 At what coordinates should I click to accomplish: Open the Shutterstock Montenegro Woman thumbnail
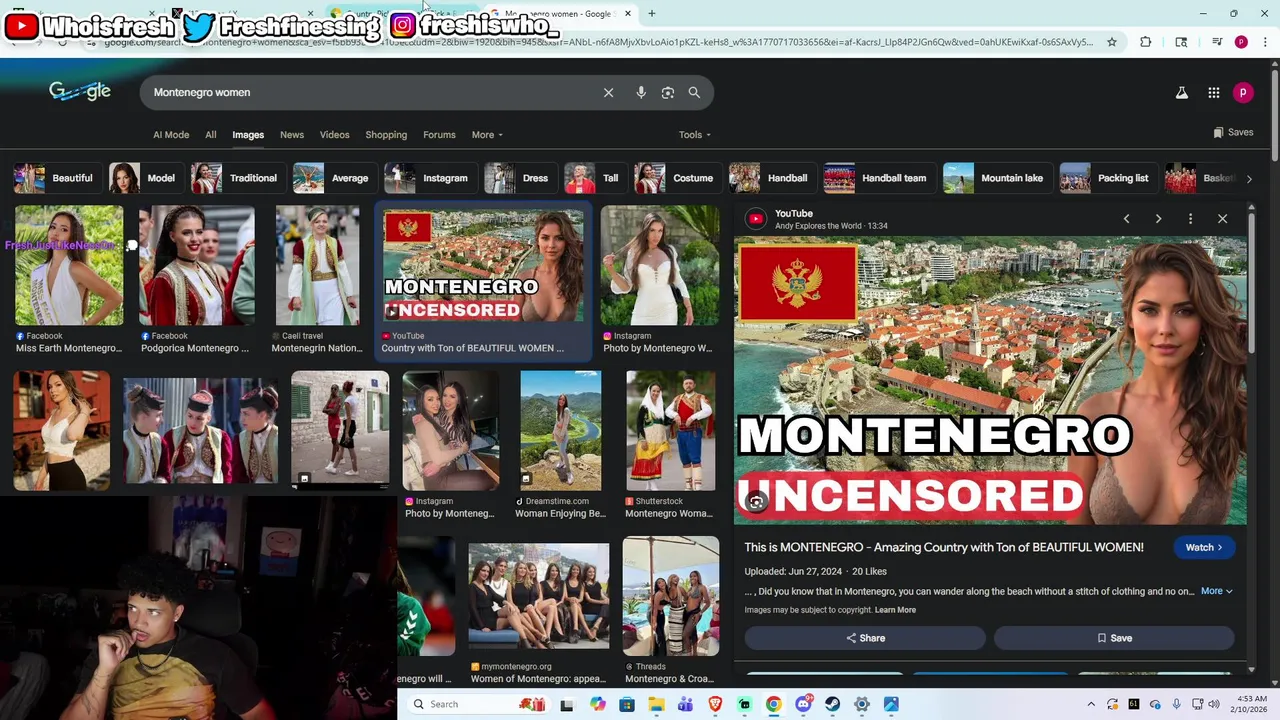point(671,431)
